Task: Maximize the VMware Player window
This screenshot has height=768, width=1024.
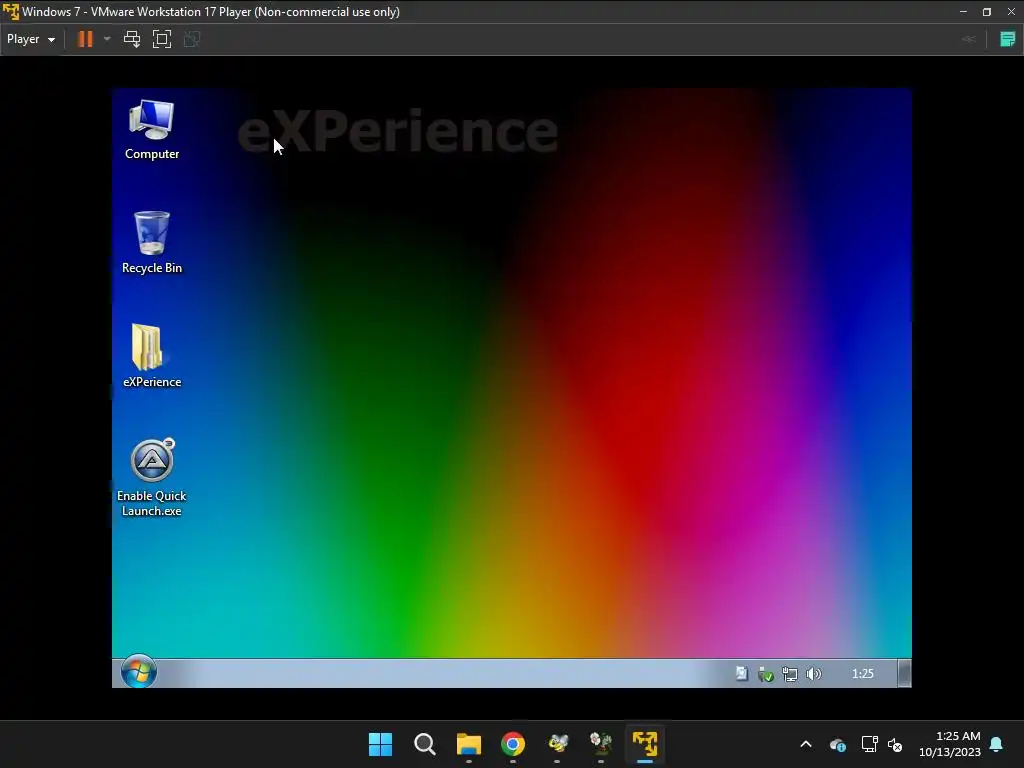Action: (x=987, y=12)
